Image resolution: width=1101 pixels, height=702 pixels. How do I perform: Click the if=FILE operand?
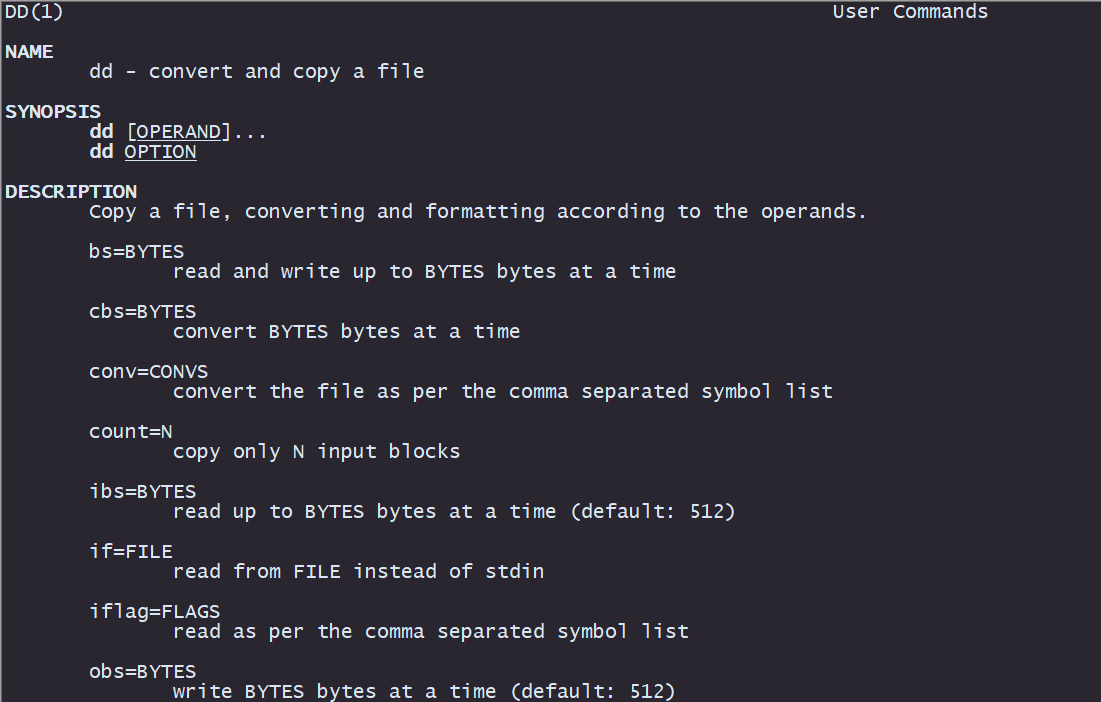130,552
